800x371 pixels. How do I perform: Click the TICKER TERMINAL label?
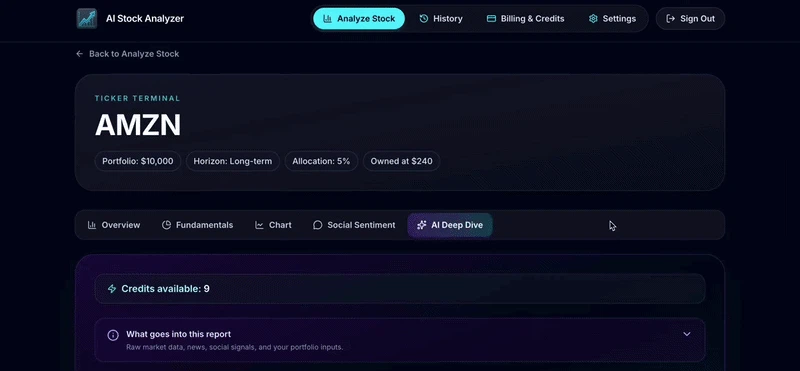138,98
